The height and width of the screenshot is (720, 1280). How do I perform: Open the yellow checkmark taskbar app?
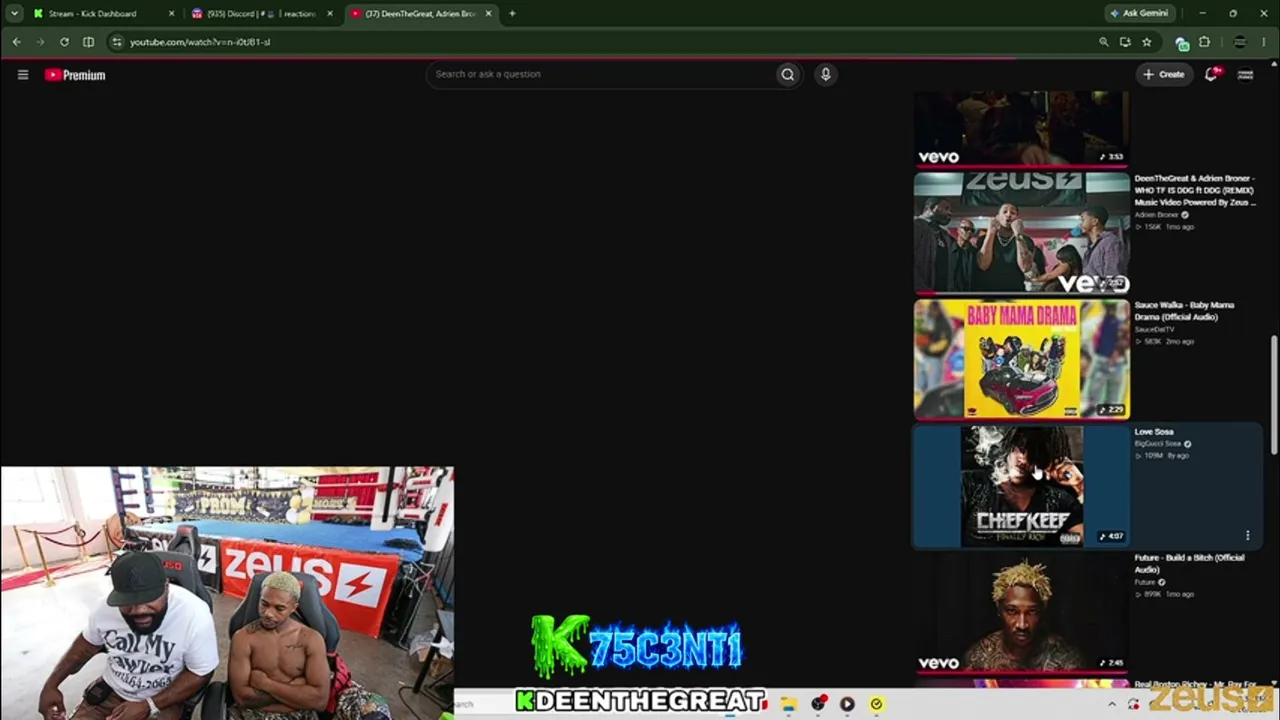(x=876, y=704)
